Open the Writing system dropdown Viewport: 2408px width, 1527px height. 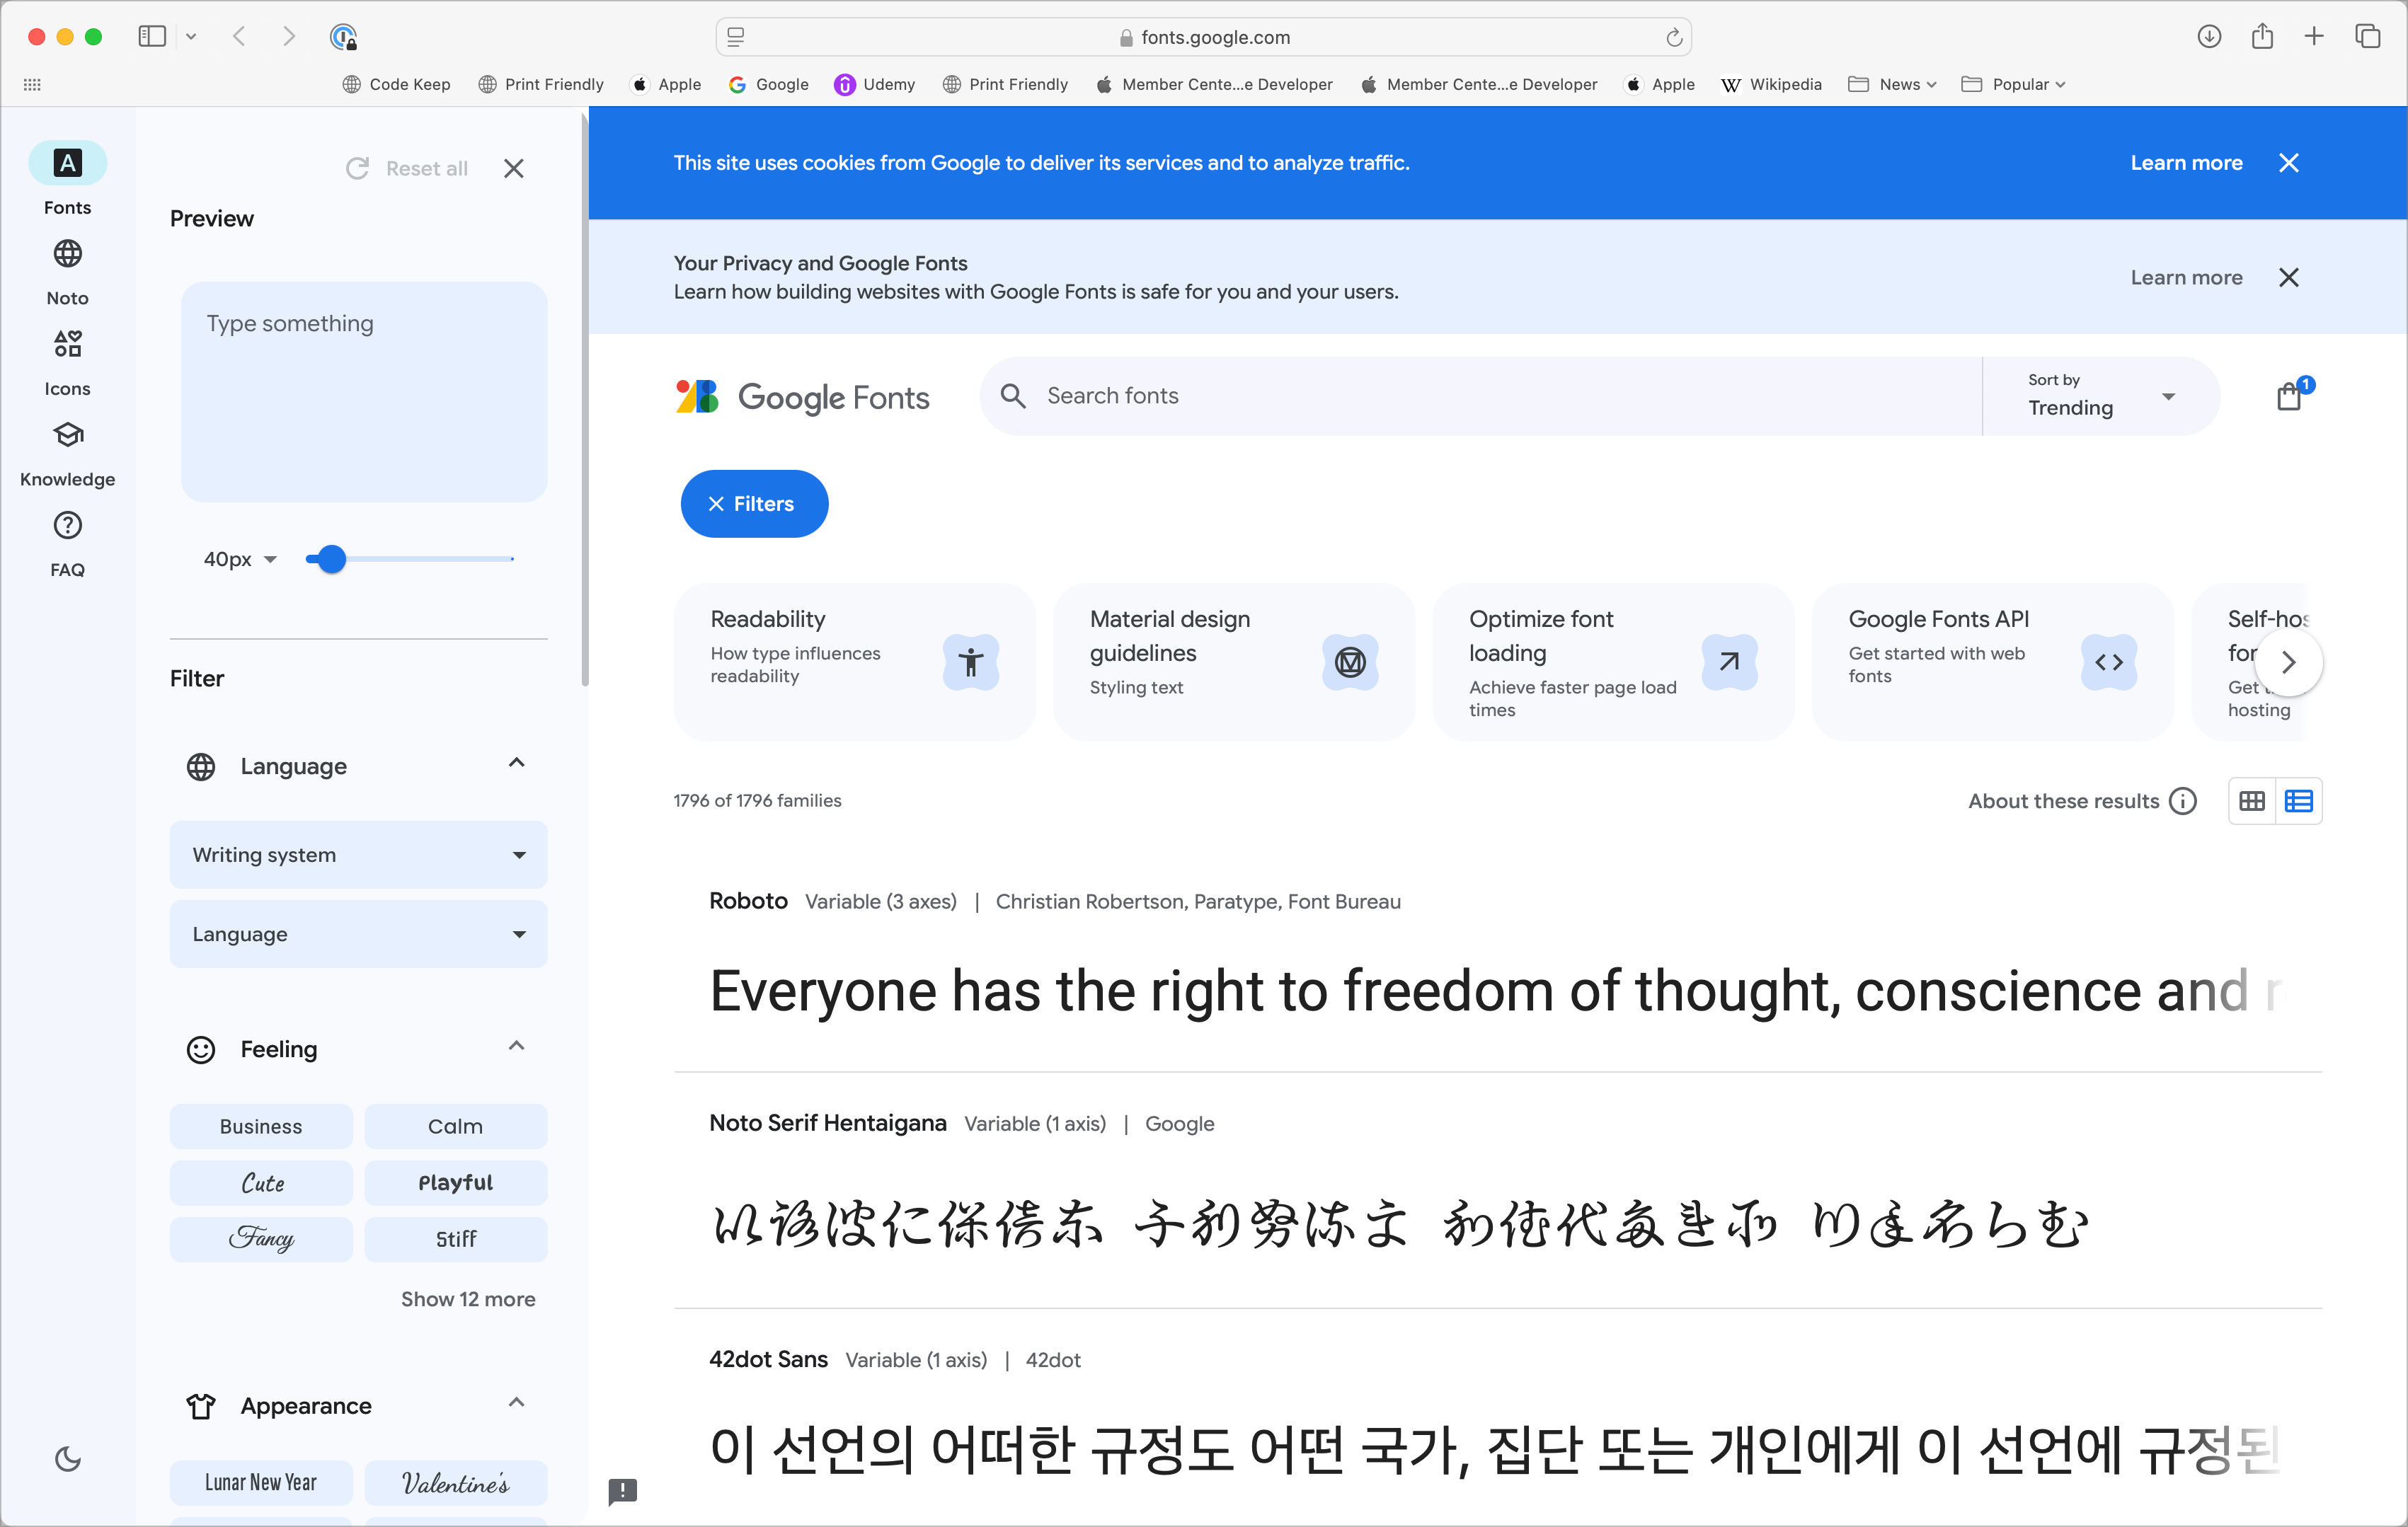pos(358,855)
